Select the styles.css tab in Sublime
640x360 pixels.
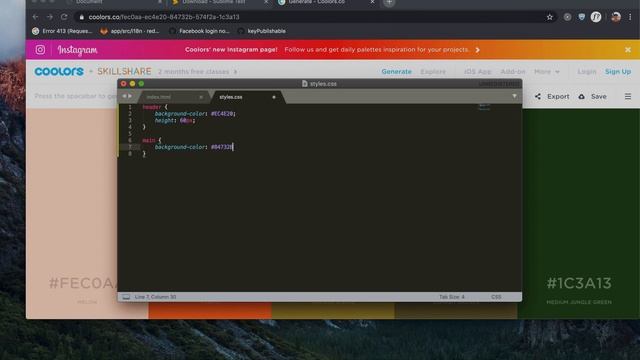coord(231,97)
